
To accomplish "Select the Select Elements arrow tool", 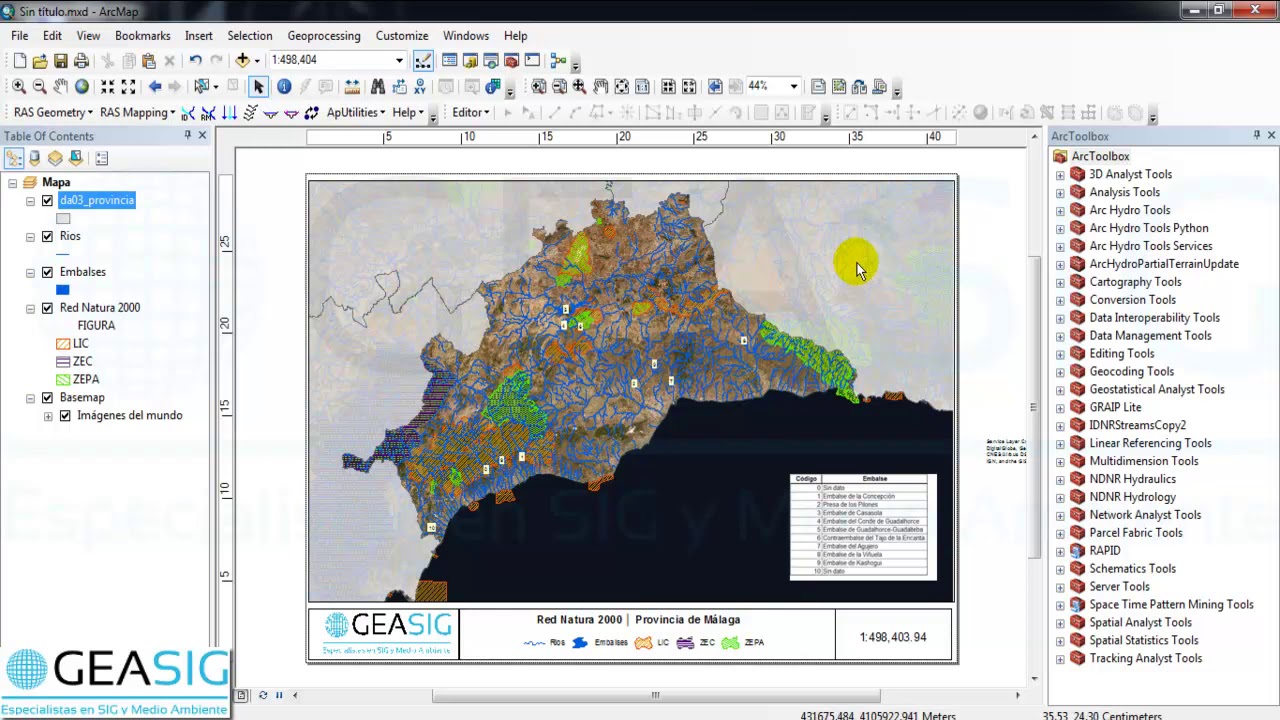I will click(x=258, y=87).
